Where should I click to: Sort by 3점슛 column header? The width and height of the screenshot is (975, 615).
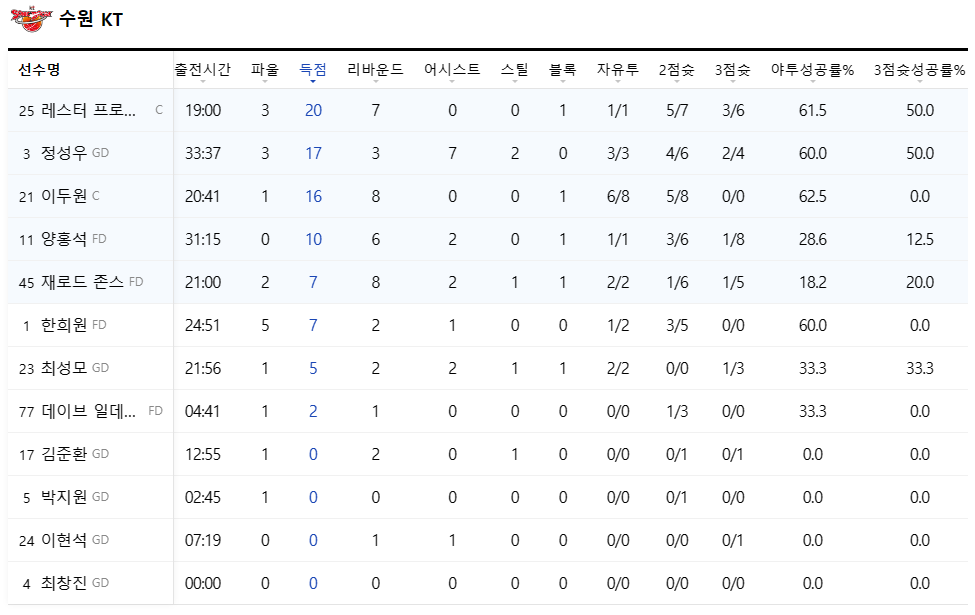point(732,70)
